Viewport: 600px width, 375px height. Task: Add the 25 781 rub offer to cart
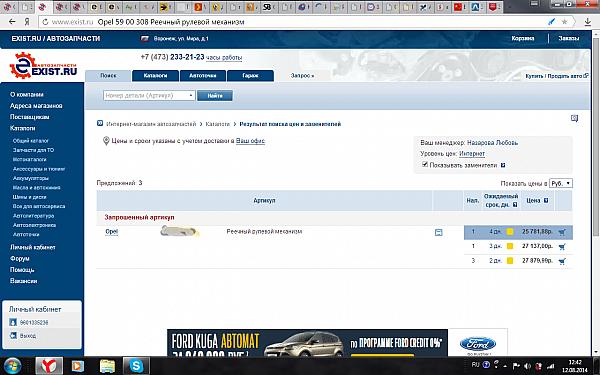[x=562, y=232]
